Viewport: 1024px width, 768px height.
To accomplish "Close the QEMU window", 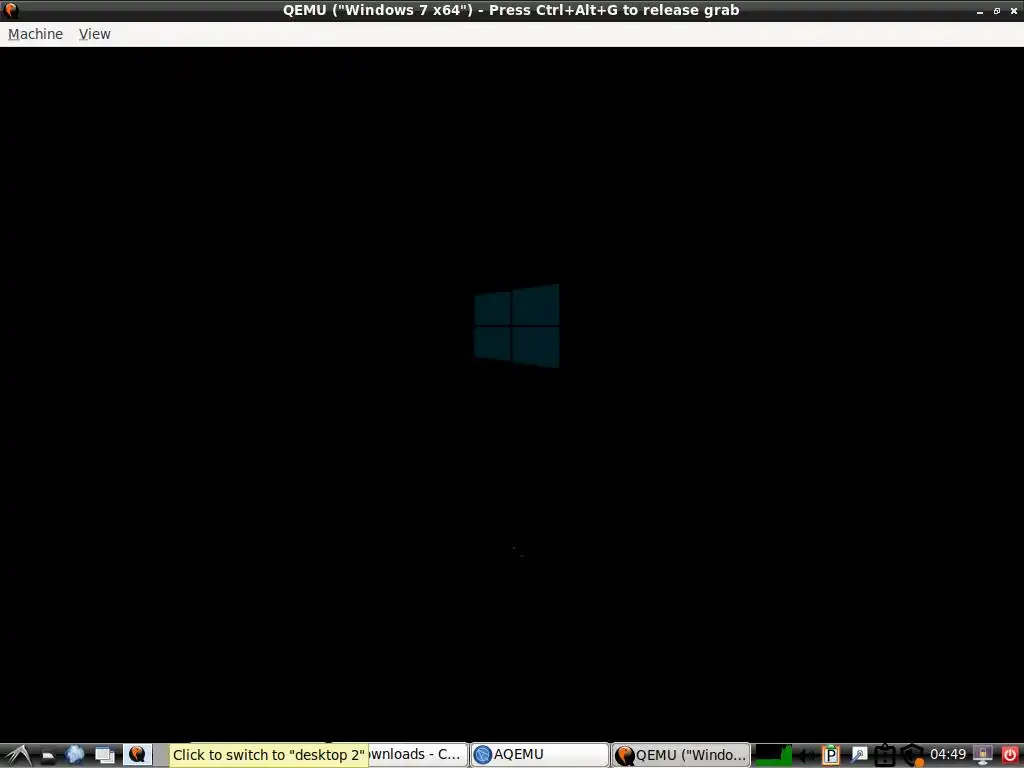I will pos(1014,11).
